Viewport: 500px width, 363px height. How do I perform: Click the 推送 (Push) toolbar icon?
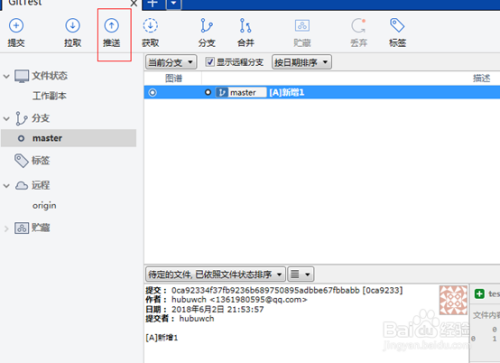pos(111,26)
